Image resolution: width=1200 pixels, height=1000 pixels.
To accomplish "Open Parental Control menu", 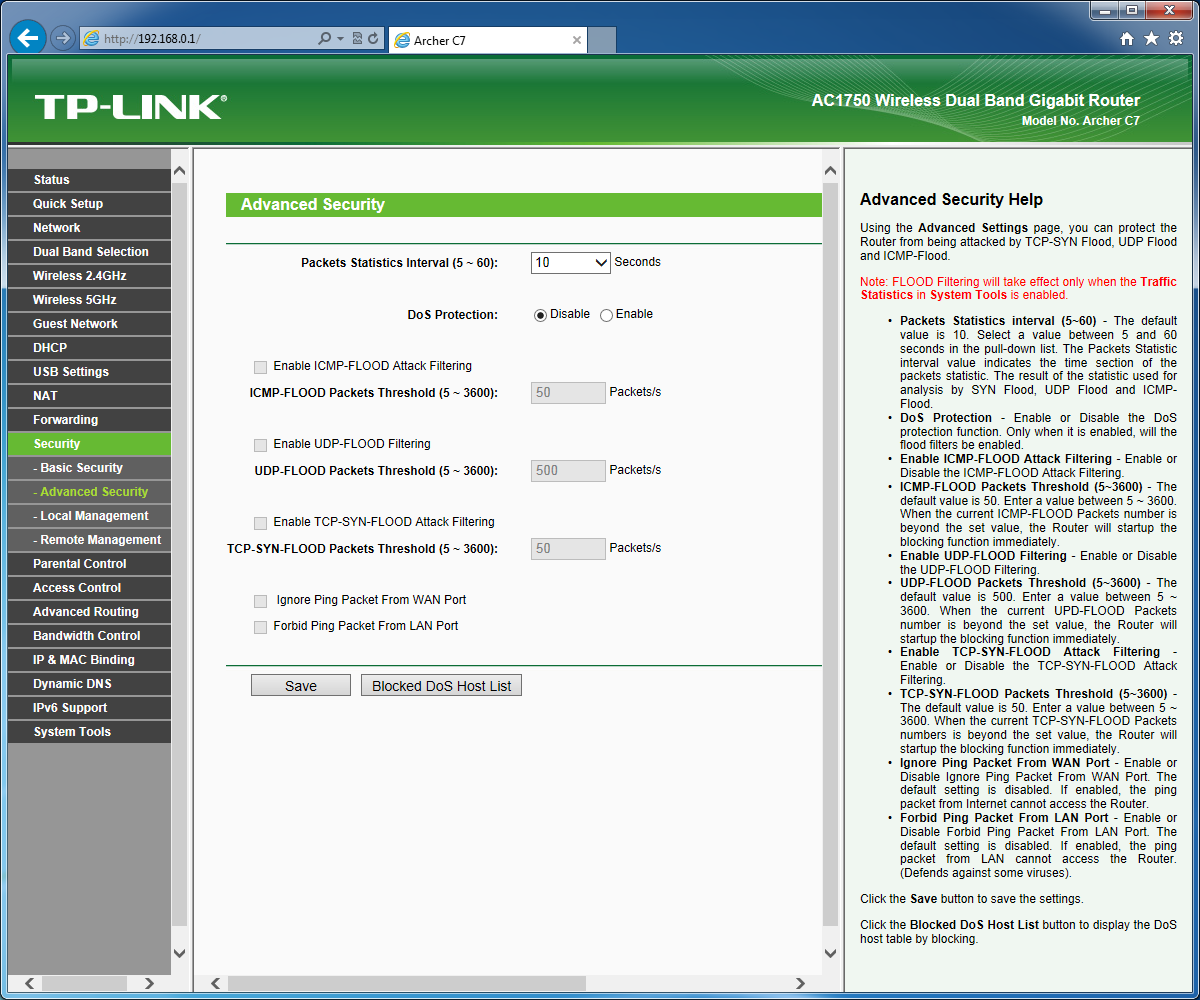I will (x=89, y=564).
